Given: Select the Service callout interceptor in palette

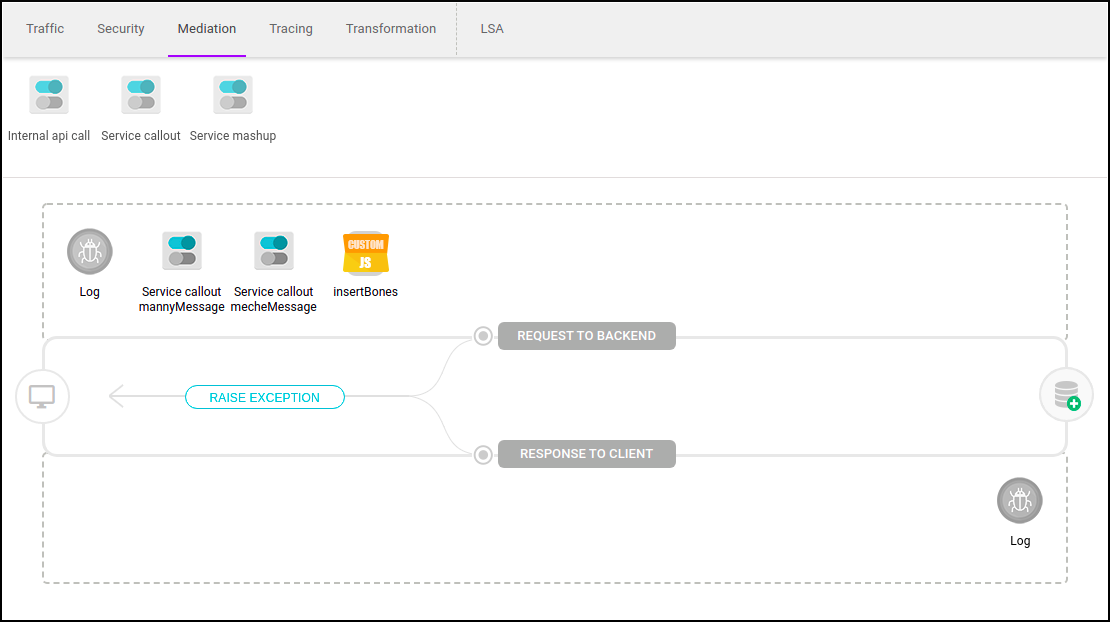Looking at the screenshot, I should 141,95.
